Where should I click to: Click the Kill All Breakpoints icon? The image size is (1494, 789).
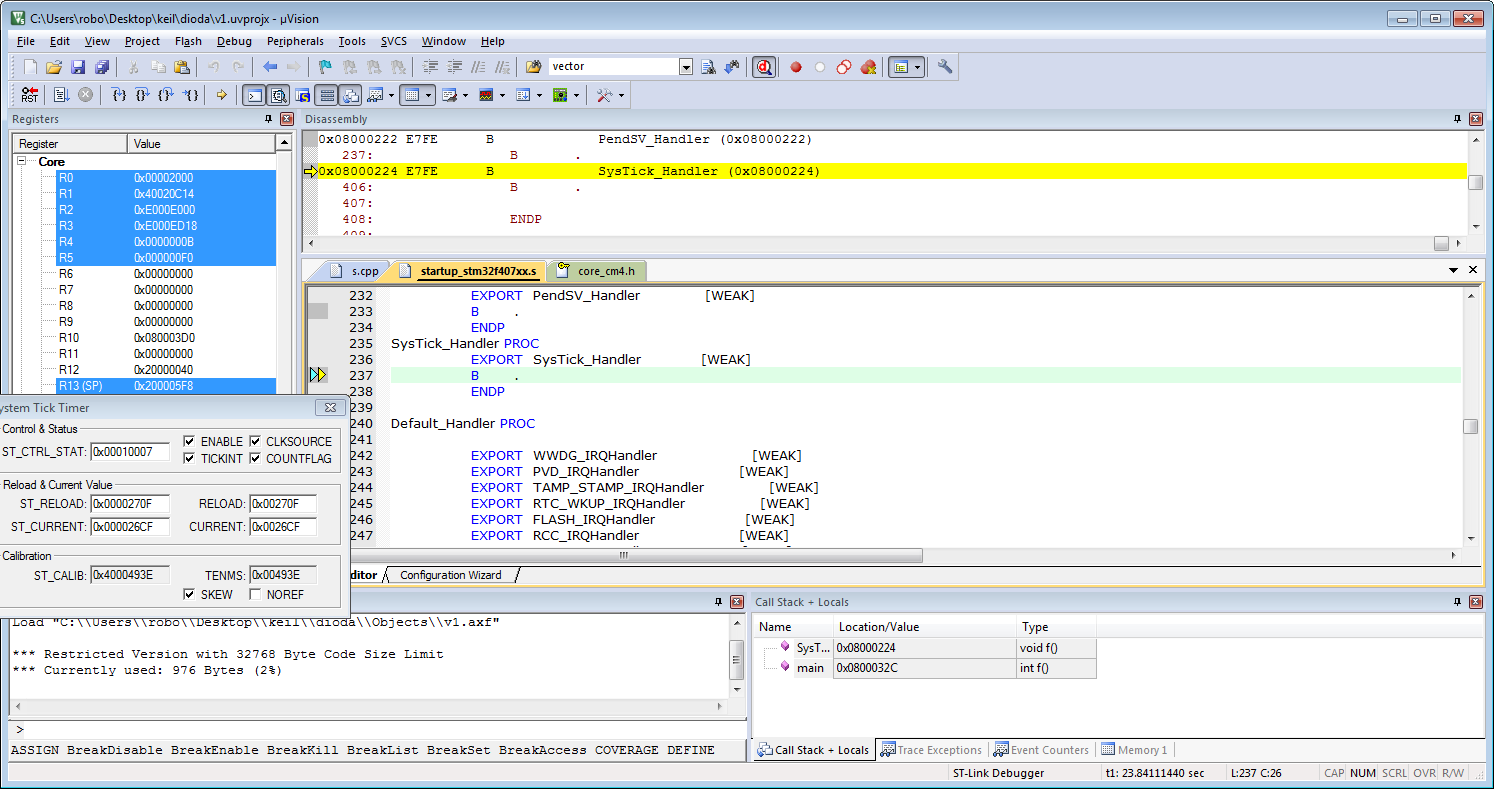pos(868,67)
